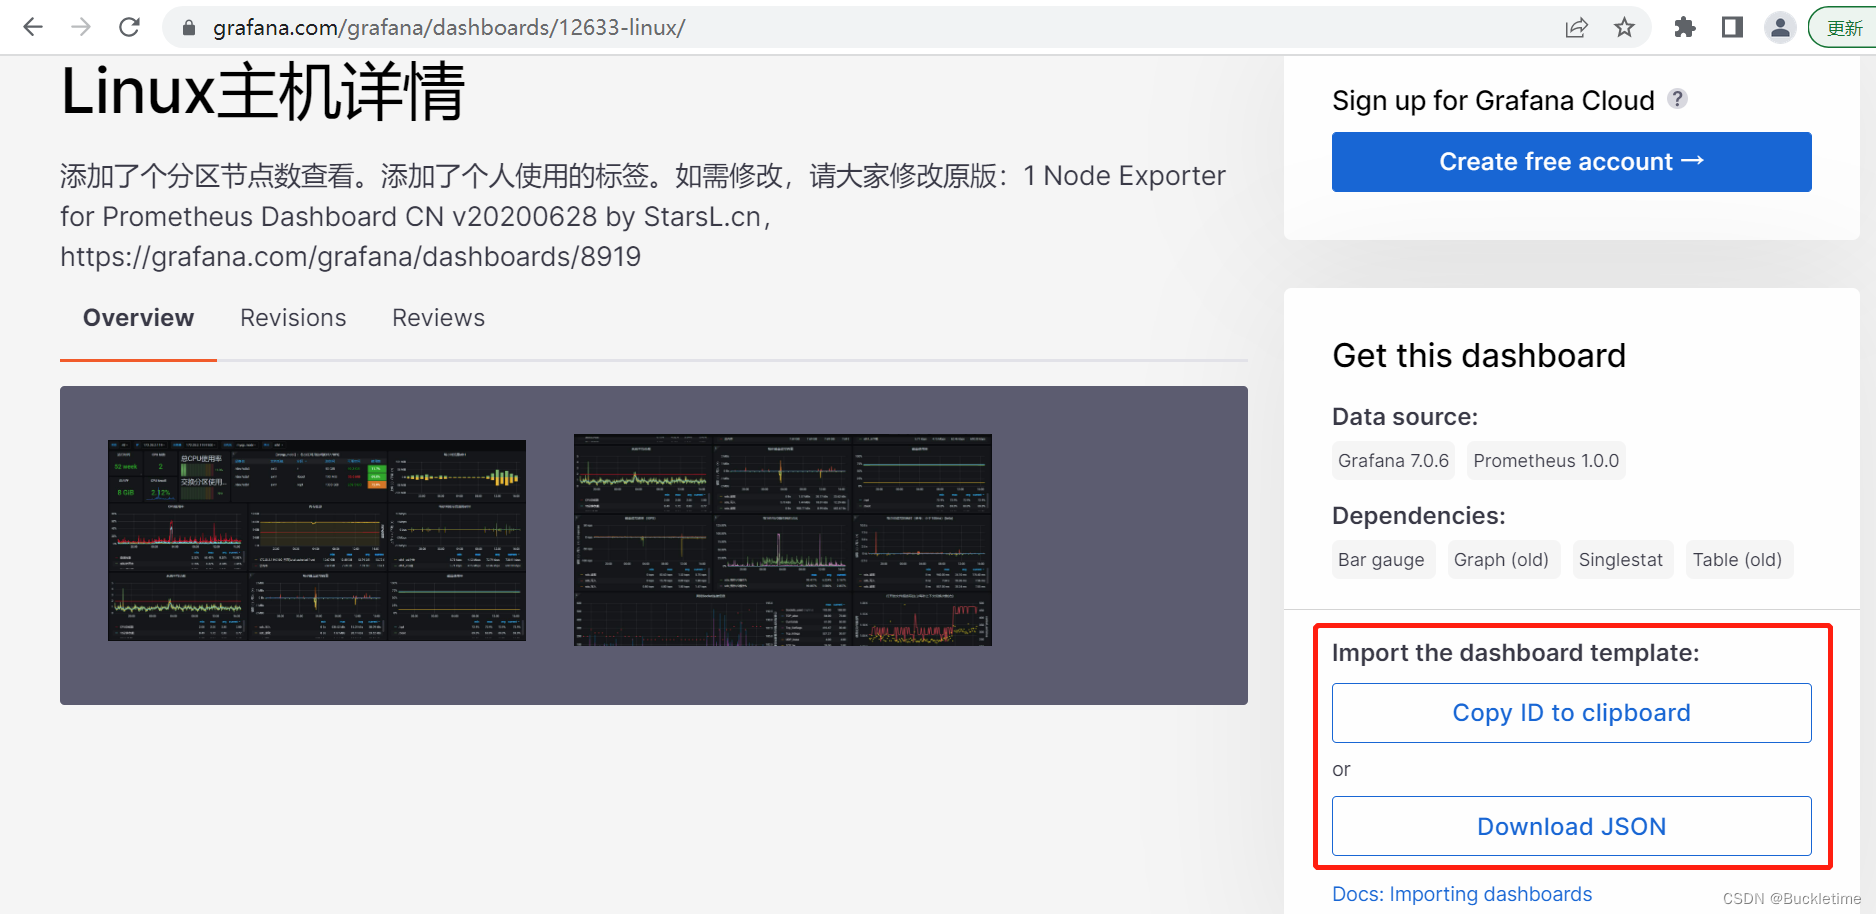Click Create free account button
The width and height of the screenshot is (1876, 914).
point(1572,162)
